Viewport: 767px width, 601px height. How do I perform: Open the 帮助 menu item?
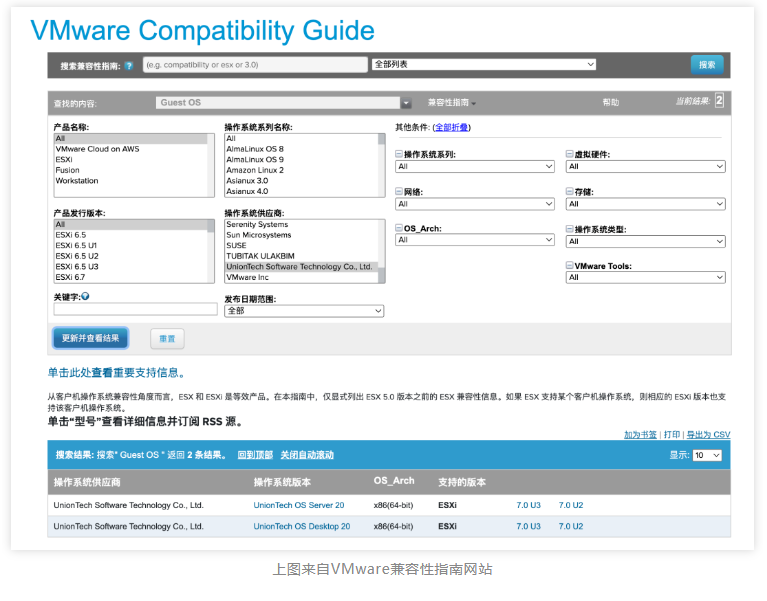coord(610,103)
